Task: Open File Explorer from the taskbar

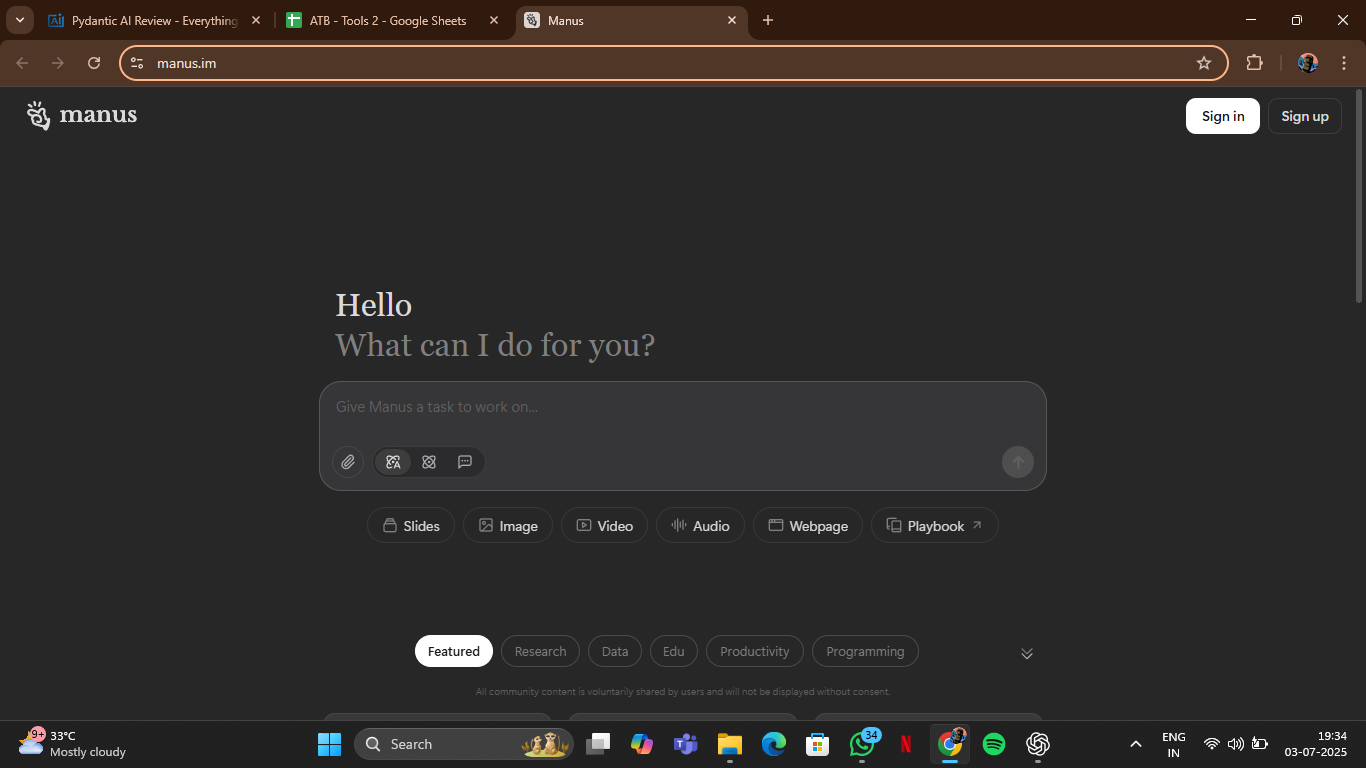Action: click(x=729, y=744)
